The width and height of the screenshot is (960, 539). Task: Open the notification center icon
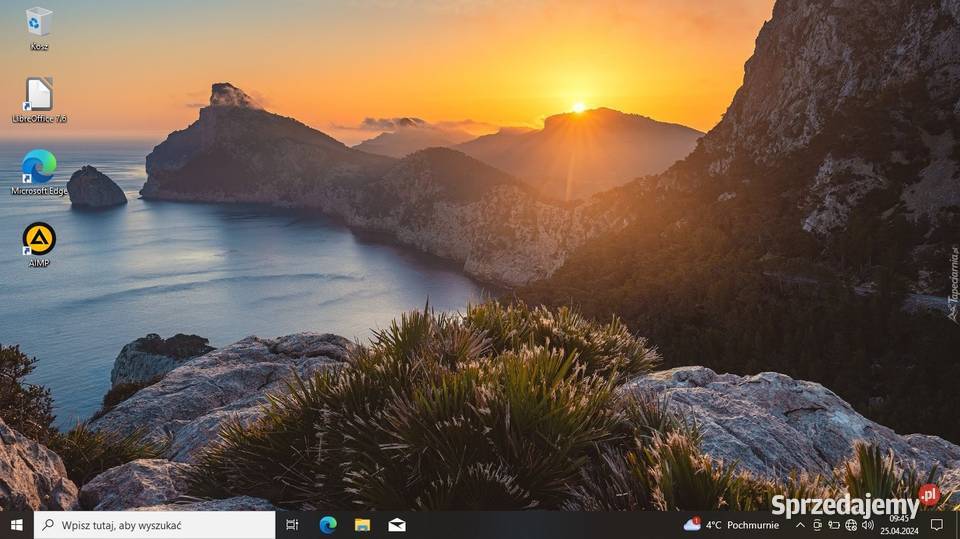[937, 525]
